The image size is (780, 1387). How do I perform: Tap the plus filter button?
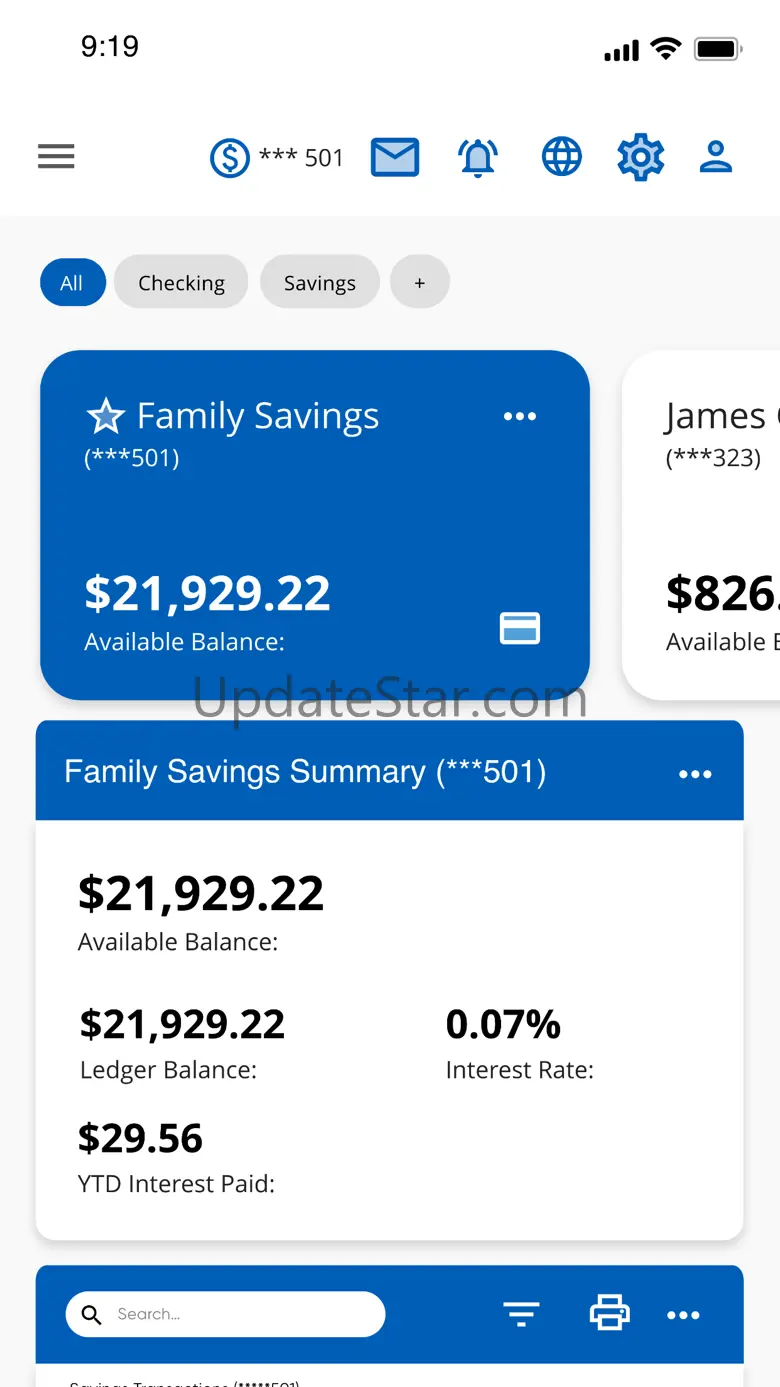420,283
